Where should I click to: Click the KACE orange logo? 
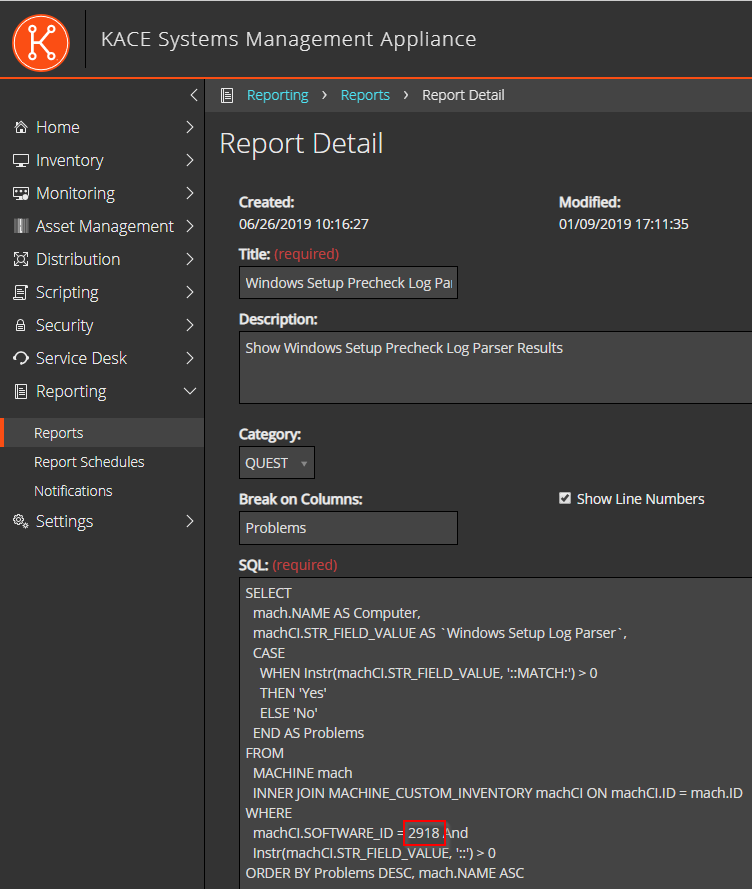point(41,43)
